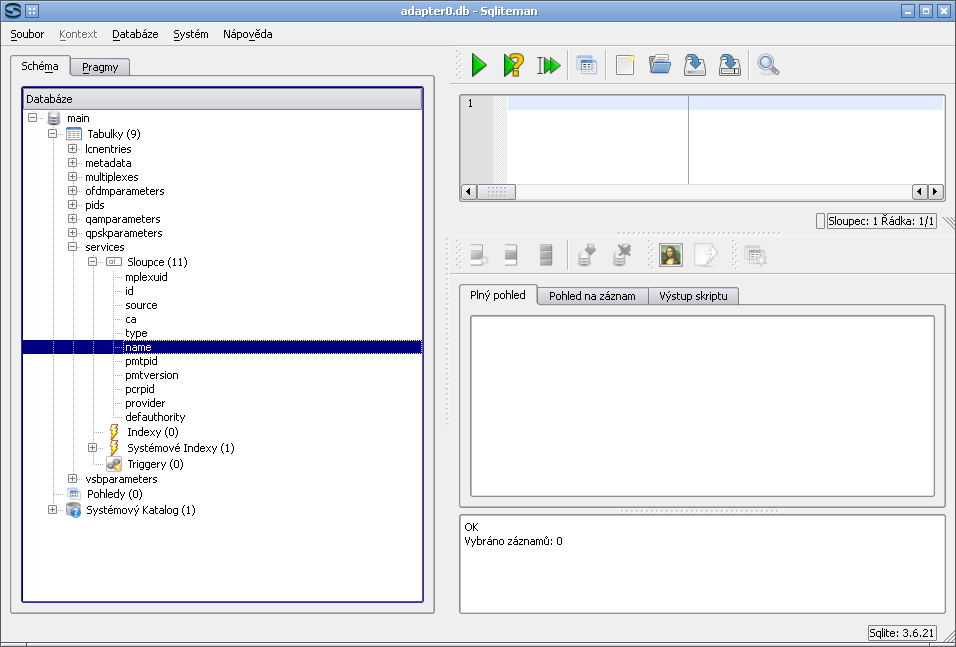Rollback changes using database X icon
Viewport: 956px width, 647px height.
[x=621, y=255]
